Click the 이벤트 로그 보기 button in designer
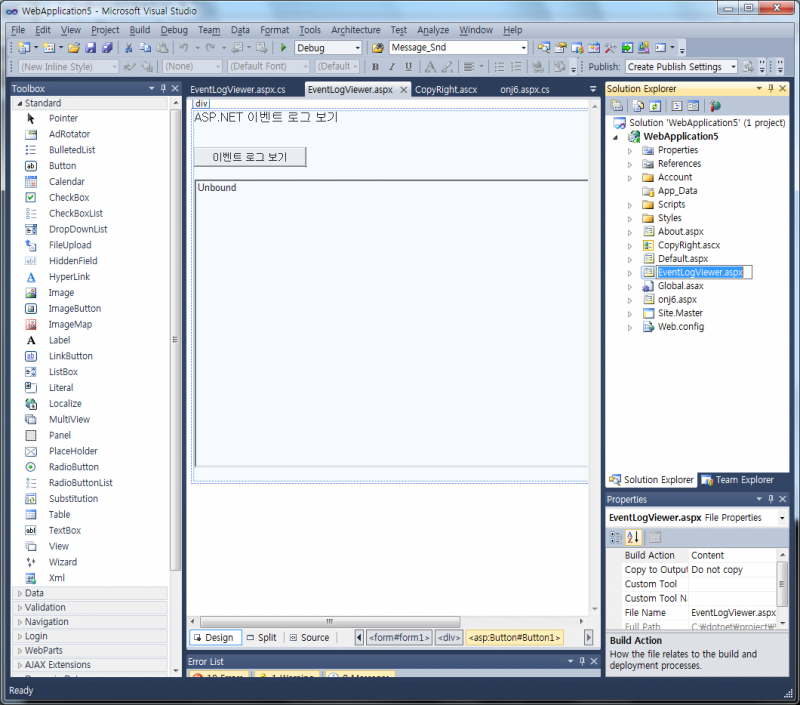The height and width of the screenshot is (705, 800). (250, 157)
